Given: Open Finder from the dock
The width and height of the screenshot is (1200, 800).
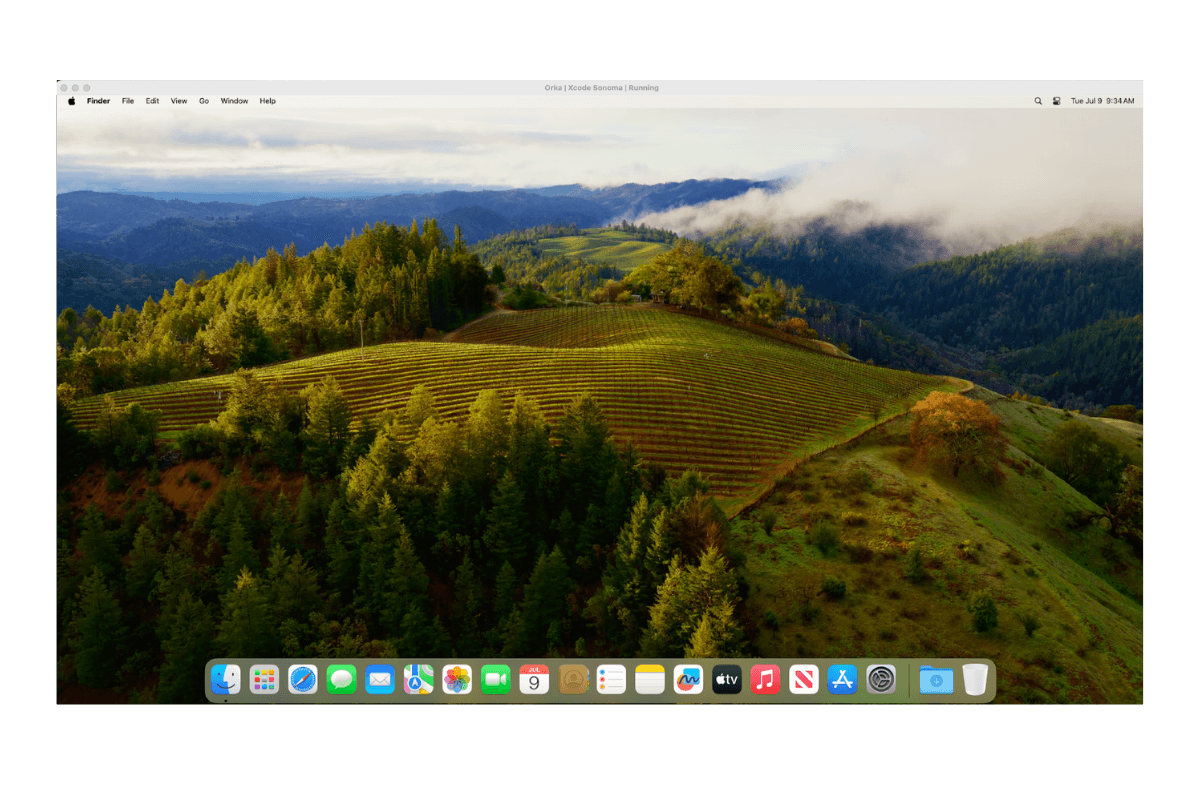Looking at the screenshot, I should [226, 680].
